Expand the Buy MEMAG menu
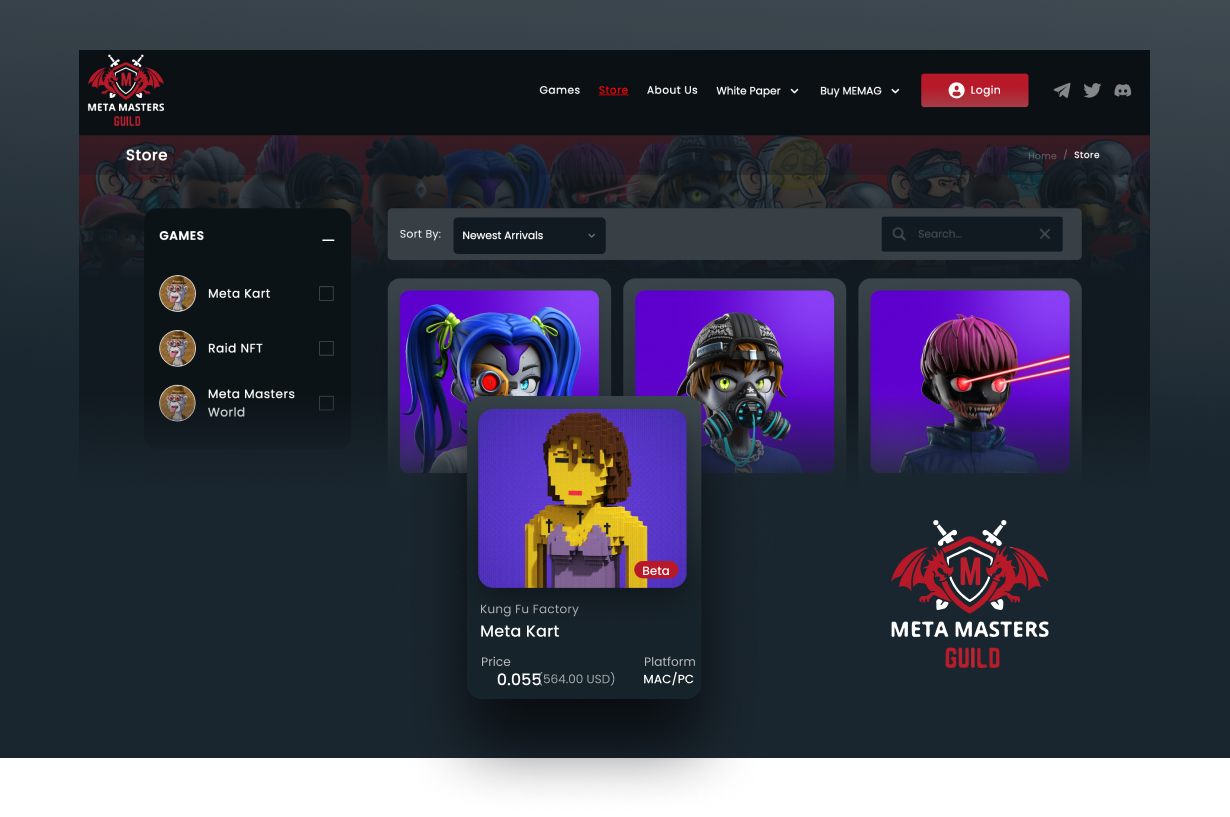The height and width of the screenshot is (817, 1230). pyautogui.click(x=860, y=91)
